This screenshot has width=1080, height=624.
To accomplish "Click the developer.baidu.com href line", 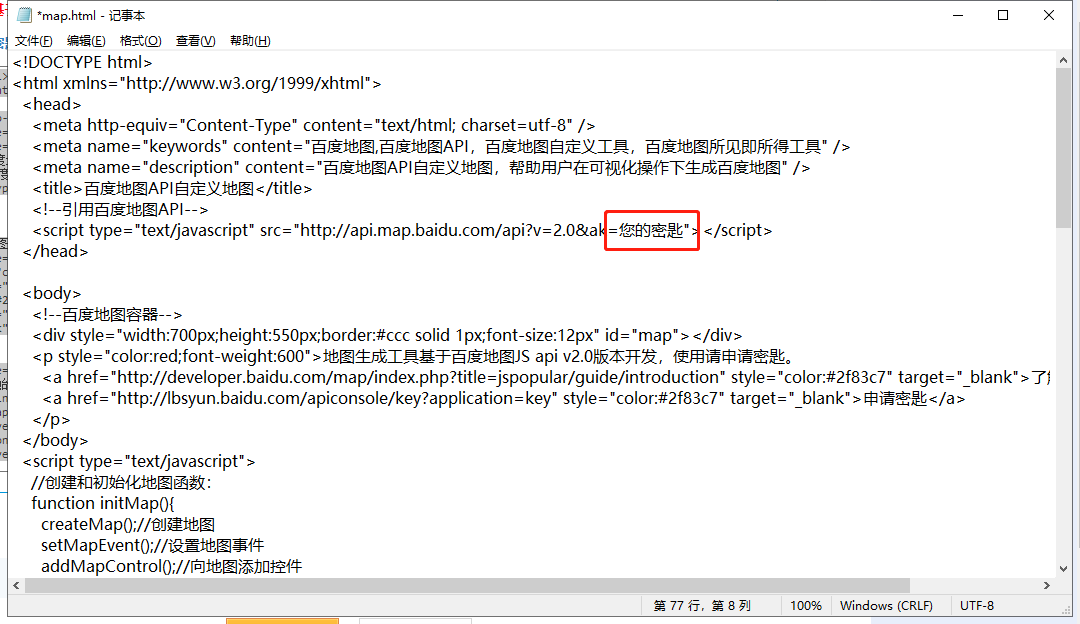I will 546,377.
